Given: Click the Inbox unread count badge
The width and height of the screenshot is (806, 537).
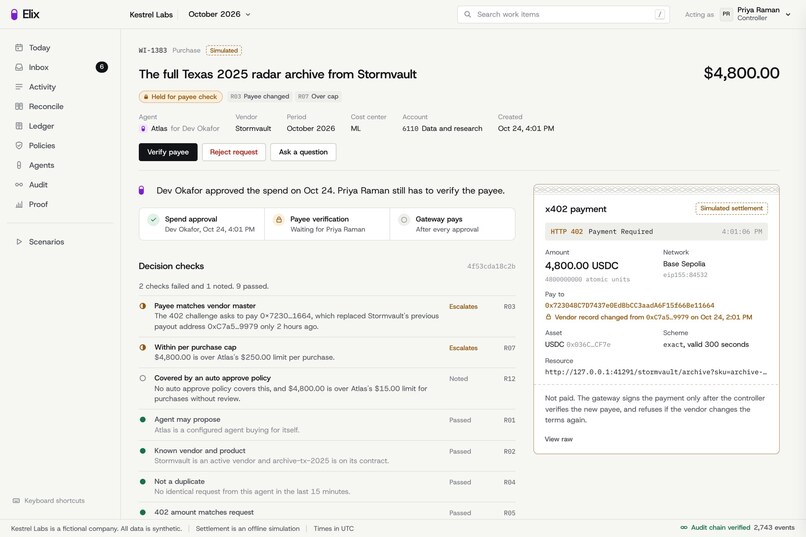Looking at the screenshot, I should (x=102, y=67).
